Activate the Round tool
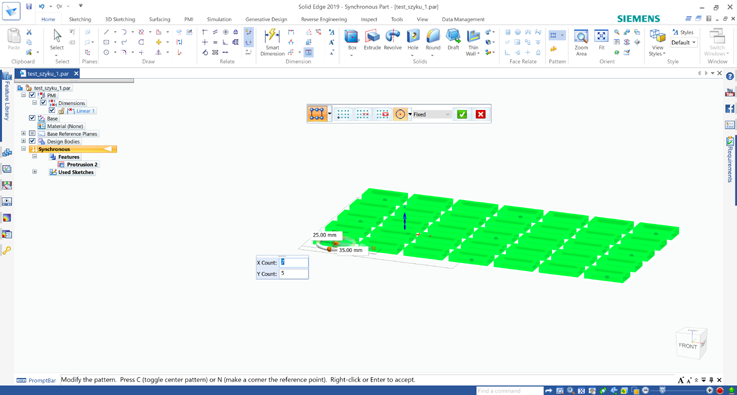 pyautogui.click(x=433, y=40)
